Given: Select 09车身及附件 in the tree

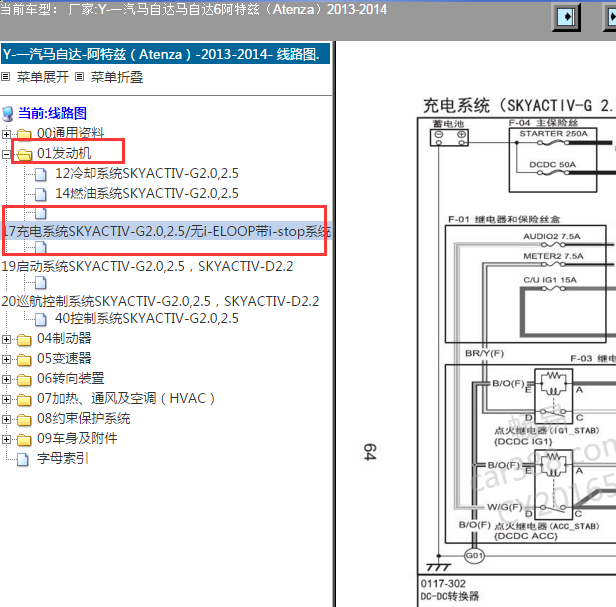Looking at the screenshot, I should 77,438.
